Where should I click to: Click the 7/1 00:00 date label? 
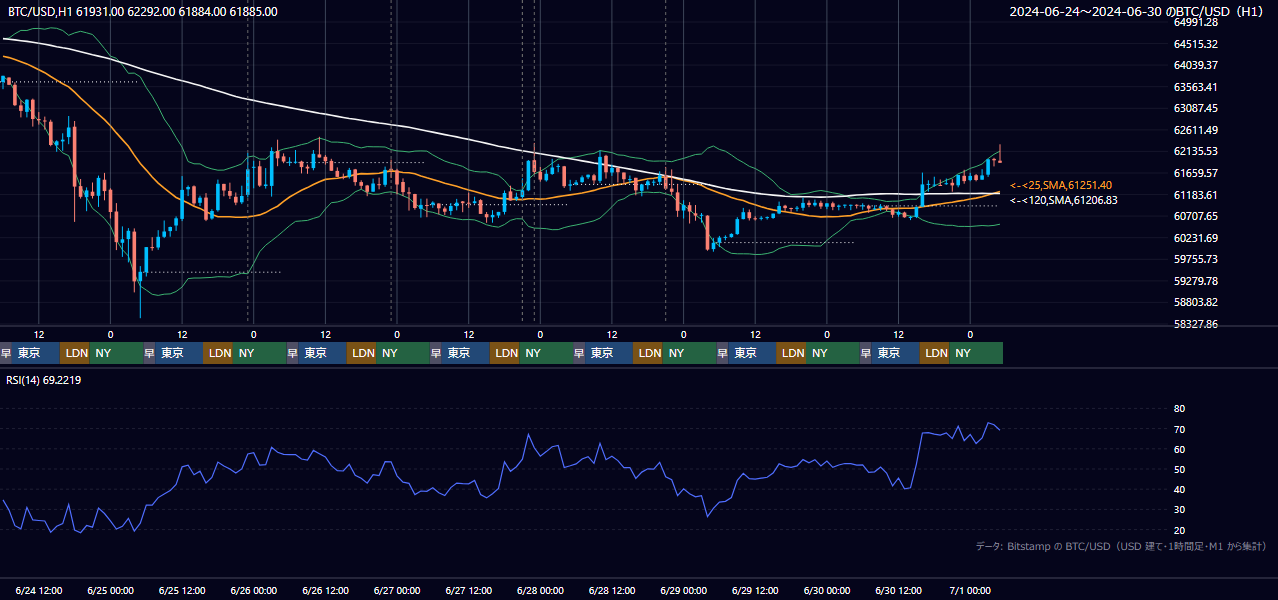click(969, 590)
